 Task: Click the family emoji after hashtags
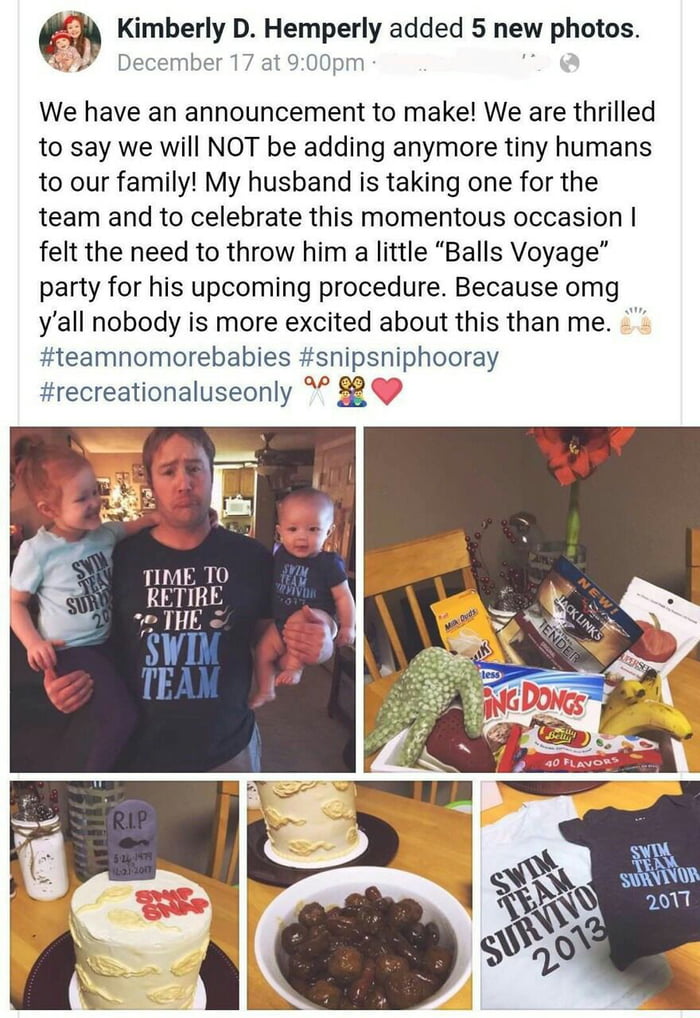click(351, 392)
